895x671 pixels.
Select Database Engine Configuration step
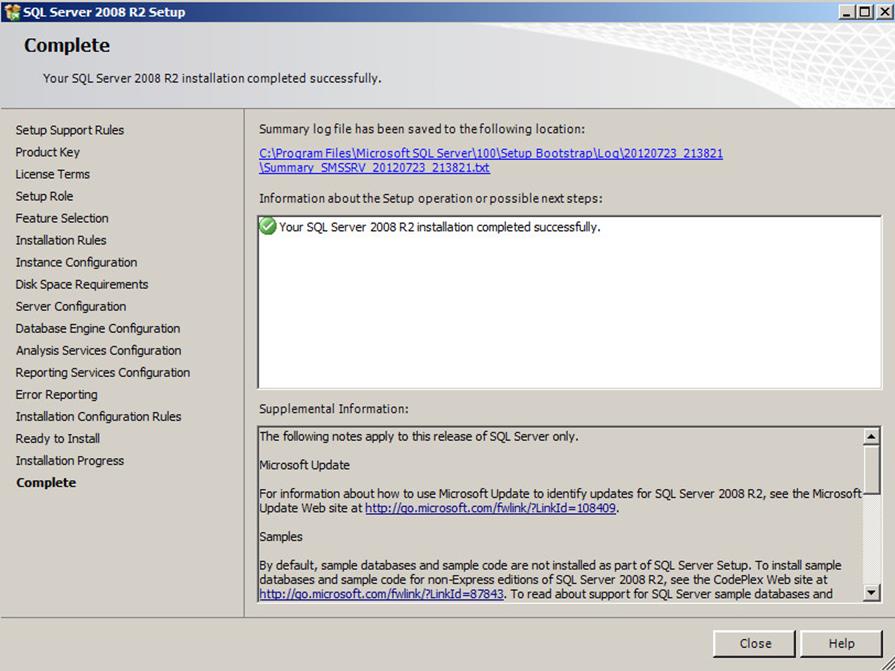98,328
